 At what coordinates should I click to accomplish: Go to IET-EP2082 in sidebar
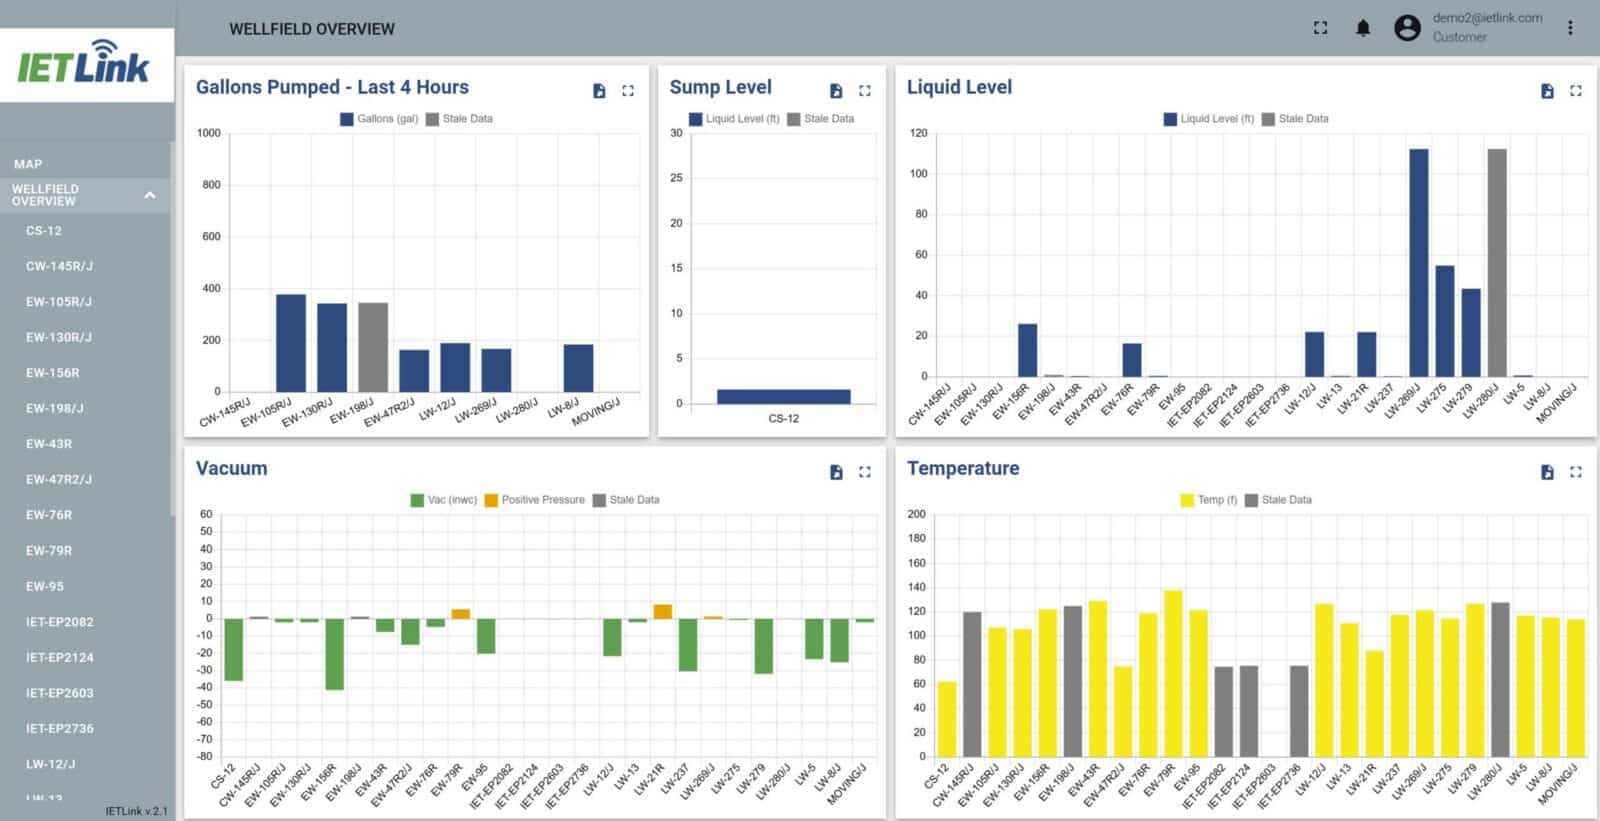pyautogui.click(x=60, y=622)
